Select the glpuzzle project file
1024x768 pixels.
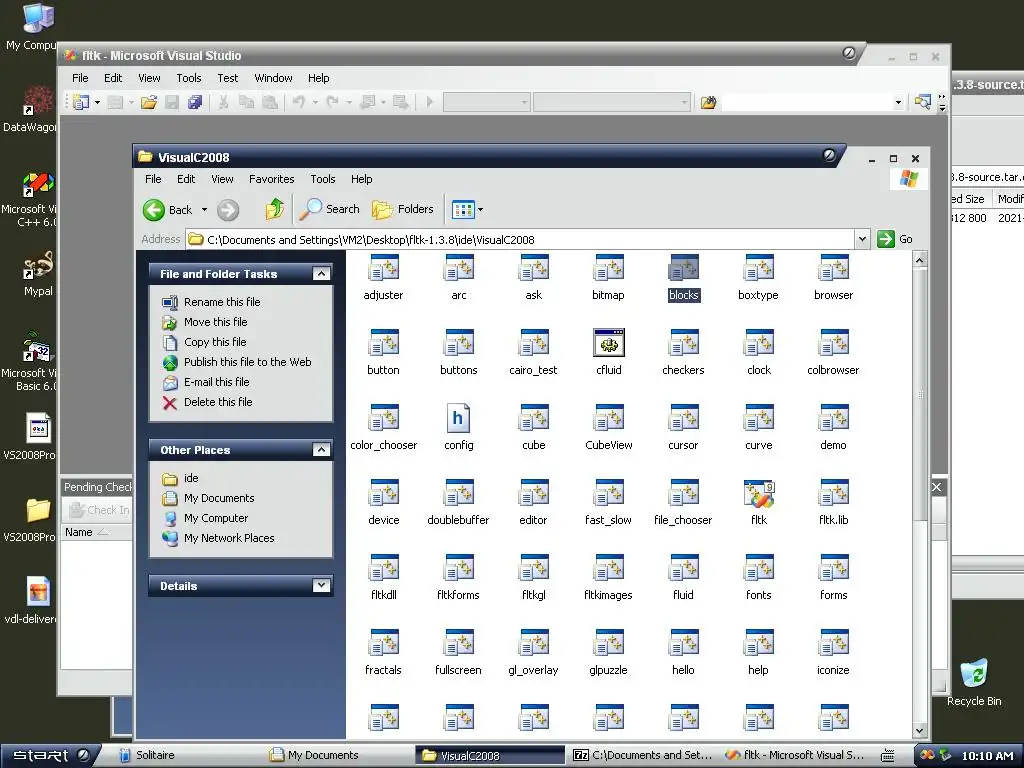point(608,652)
